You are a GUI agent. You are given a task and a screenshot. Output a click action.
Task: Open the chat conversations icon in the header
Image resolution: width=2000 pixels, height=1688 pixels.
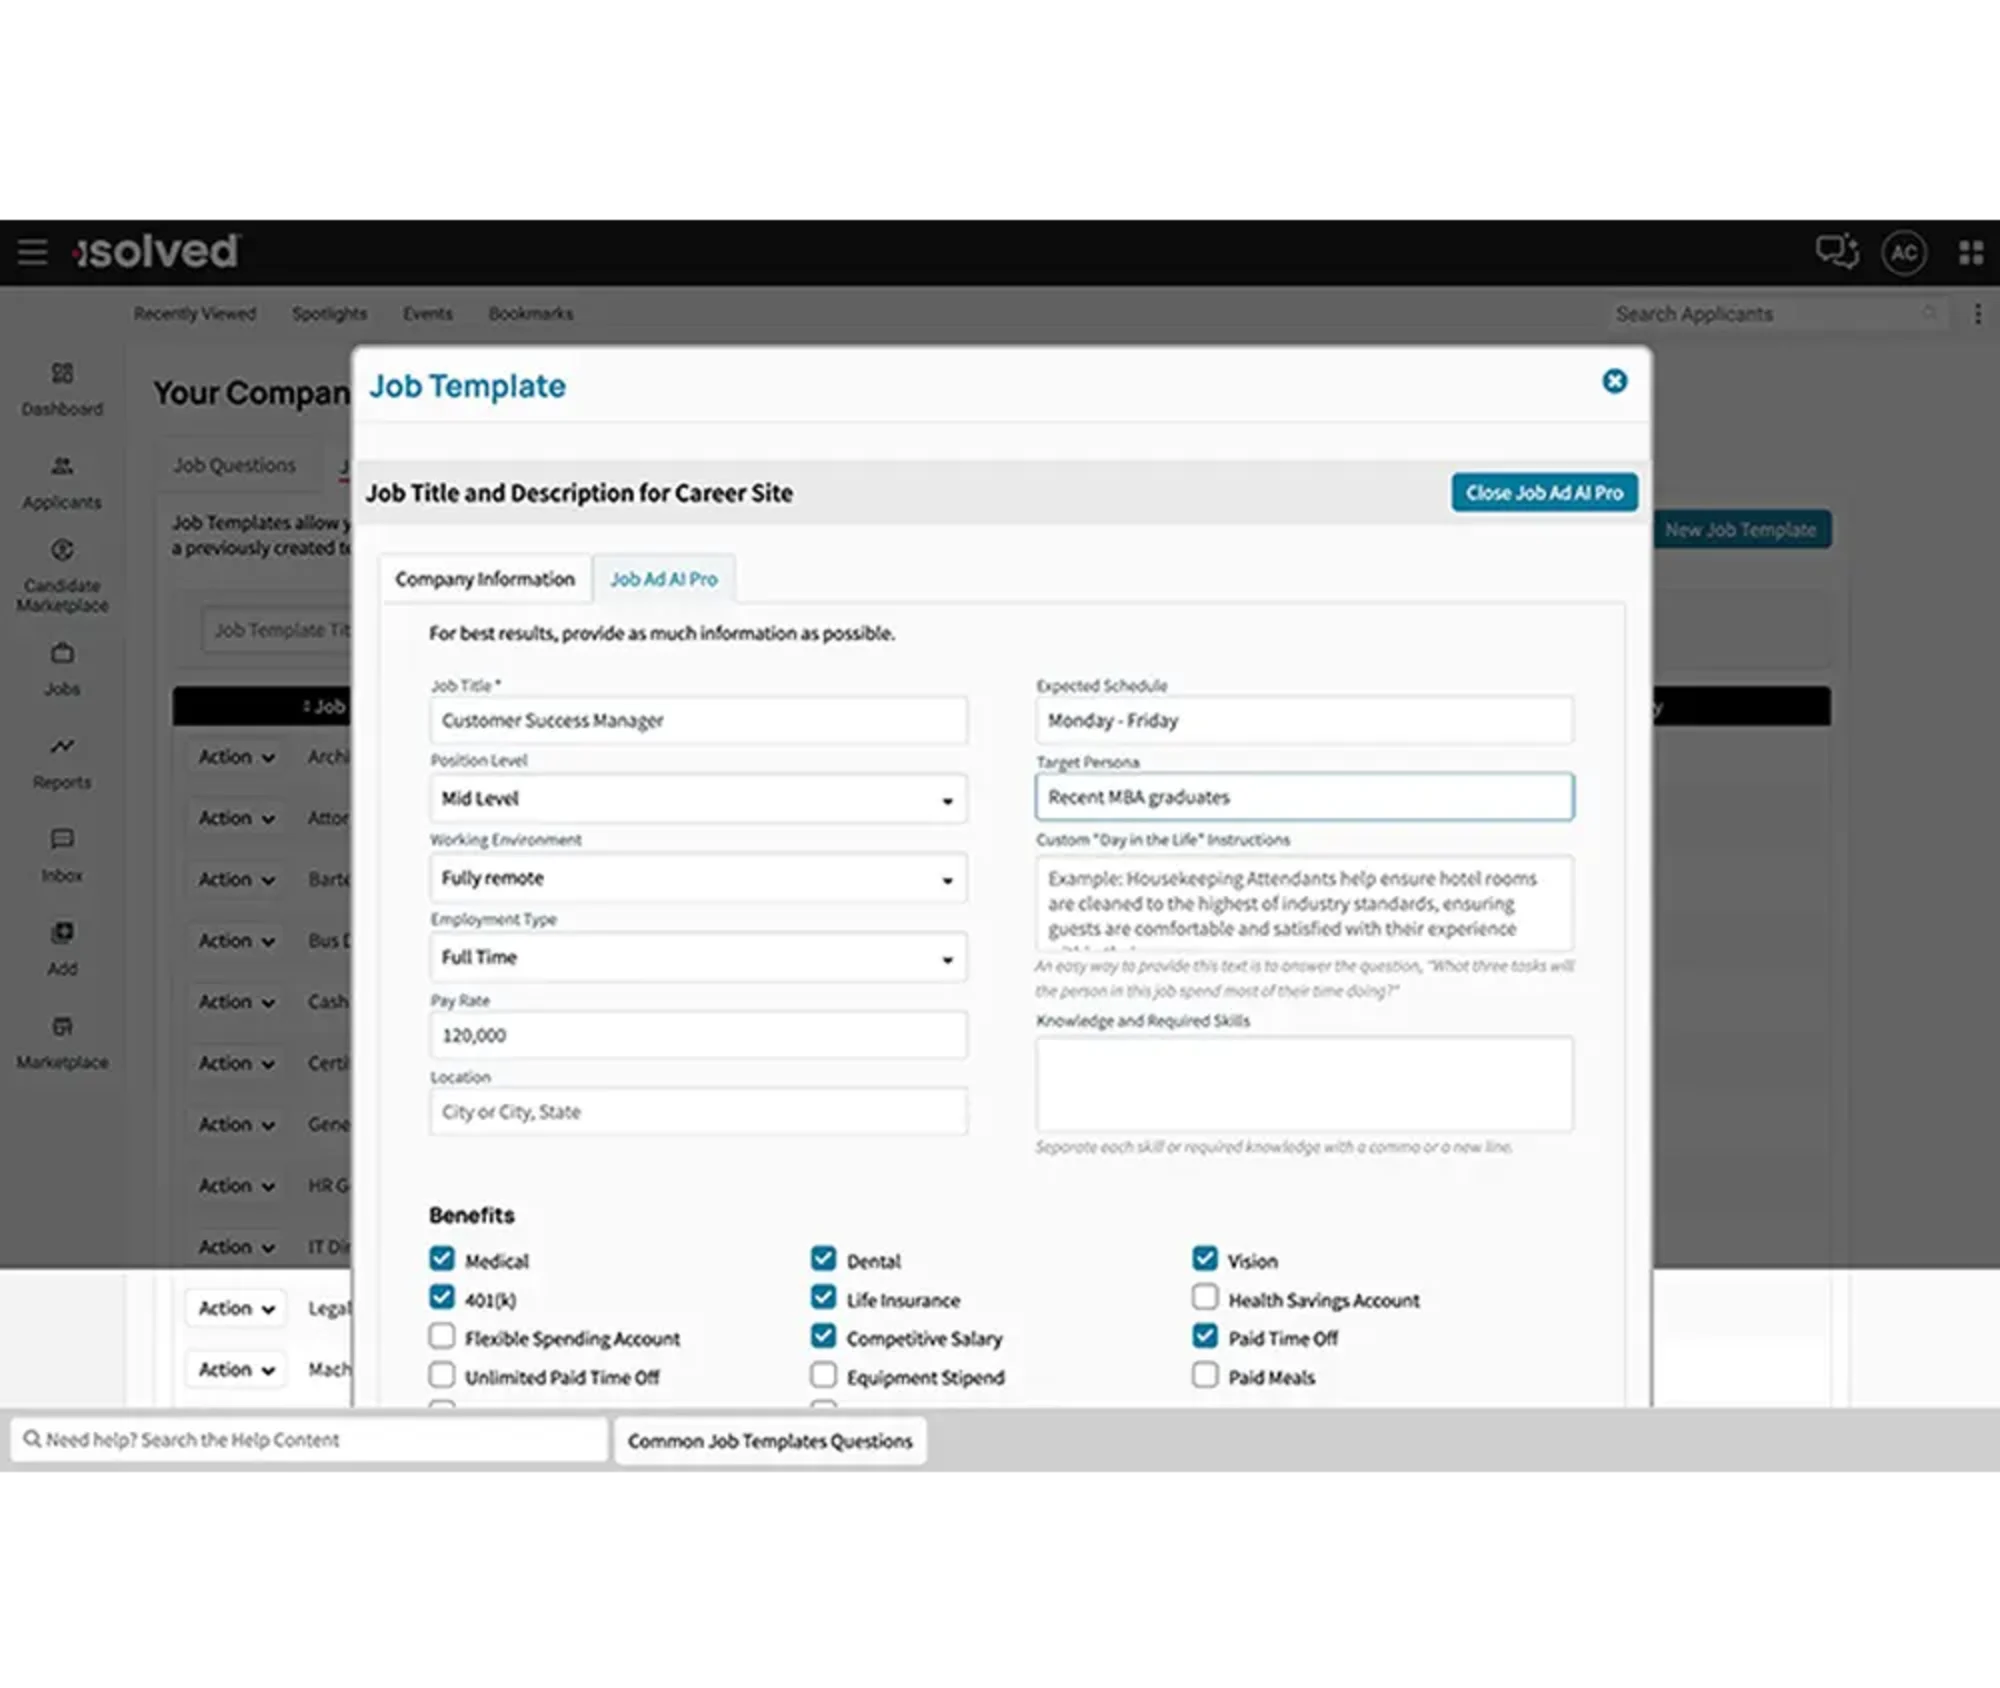(x=1838, y=252)
